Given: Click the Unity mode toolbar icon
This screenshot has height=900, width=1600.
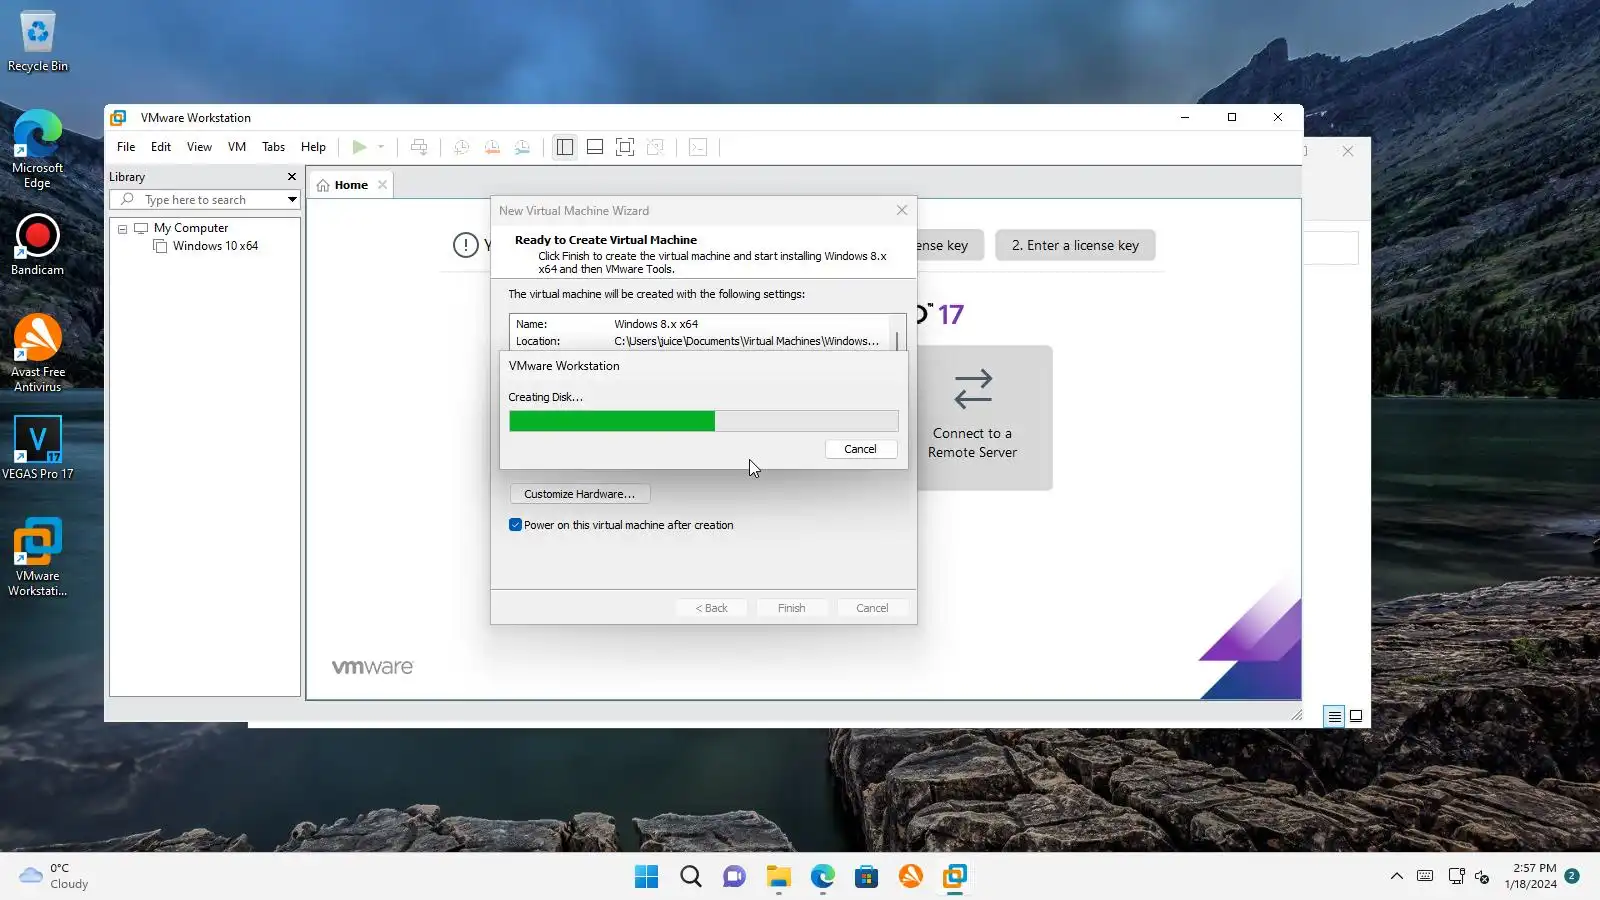Looking at the screenshot, I should (x=655, y=147).
